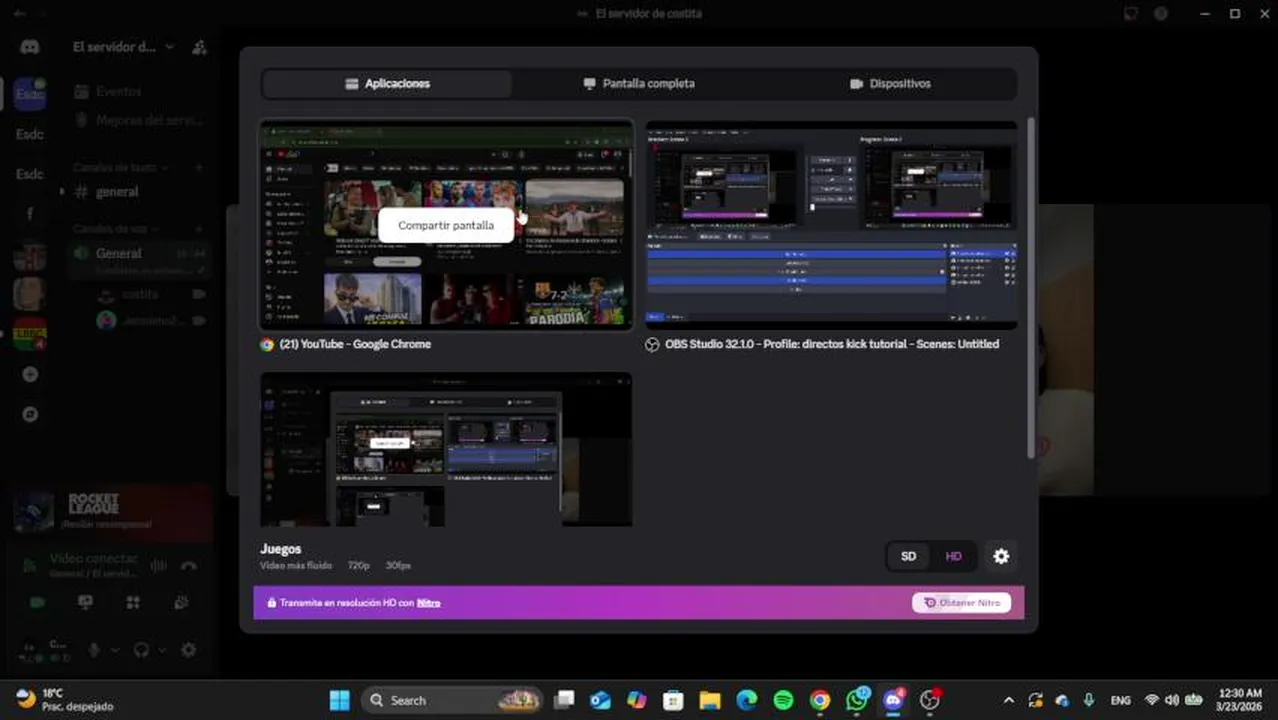Collapse the Canales de texto category

click(120, 168)
